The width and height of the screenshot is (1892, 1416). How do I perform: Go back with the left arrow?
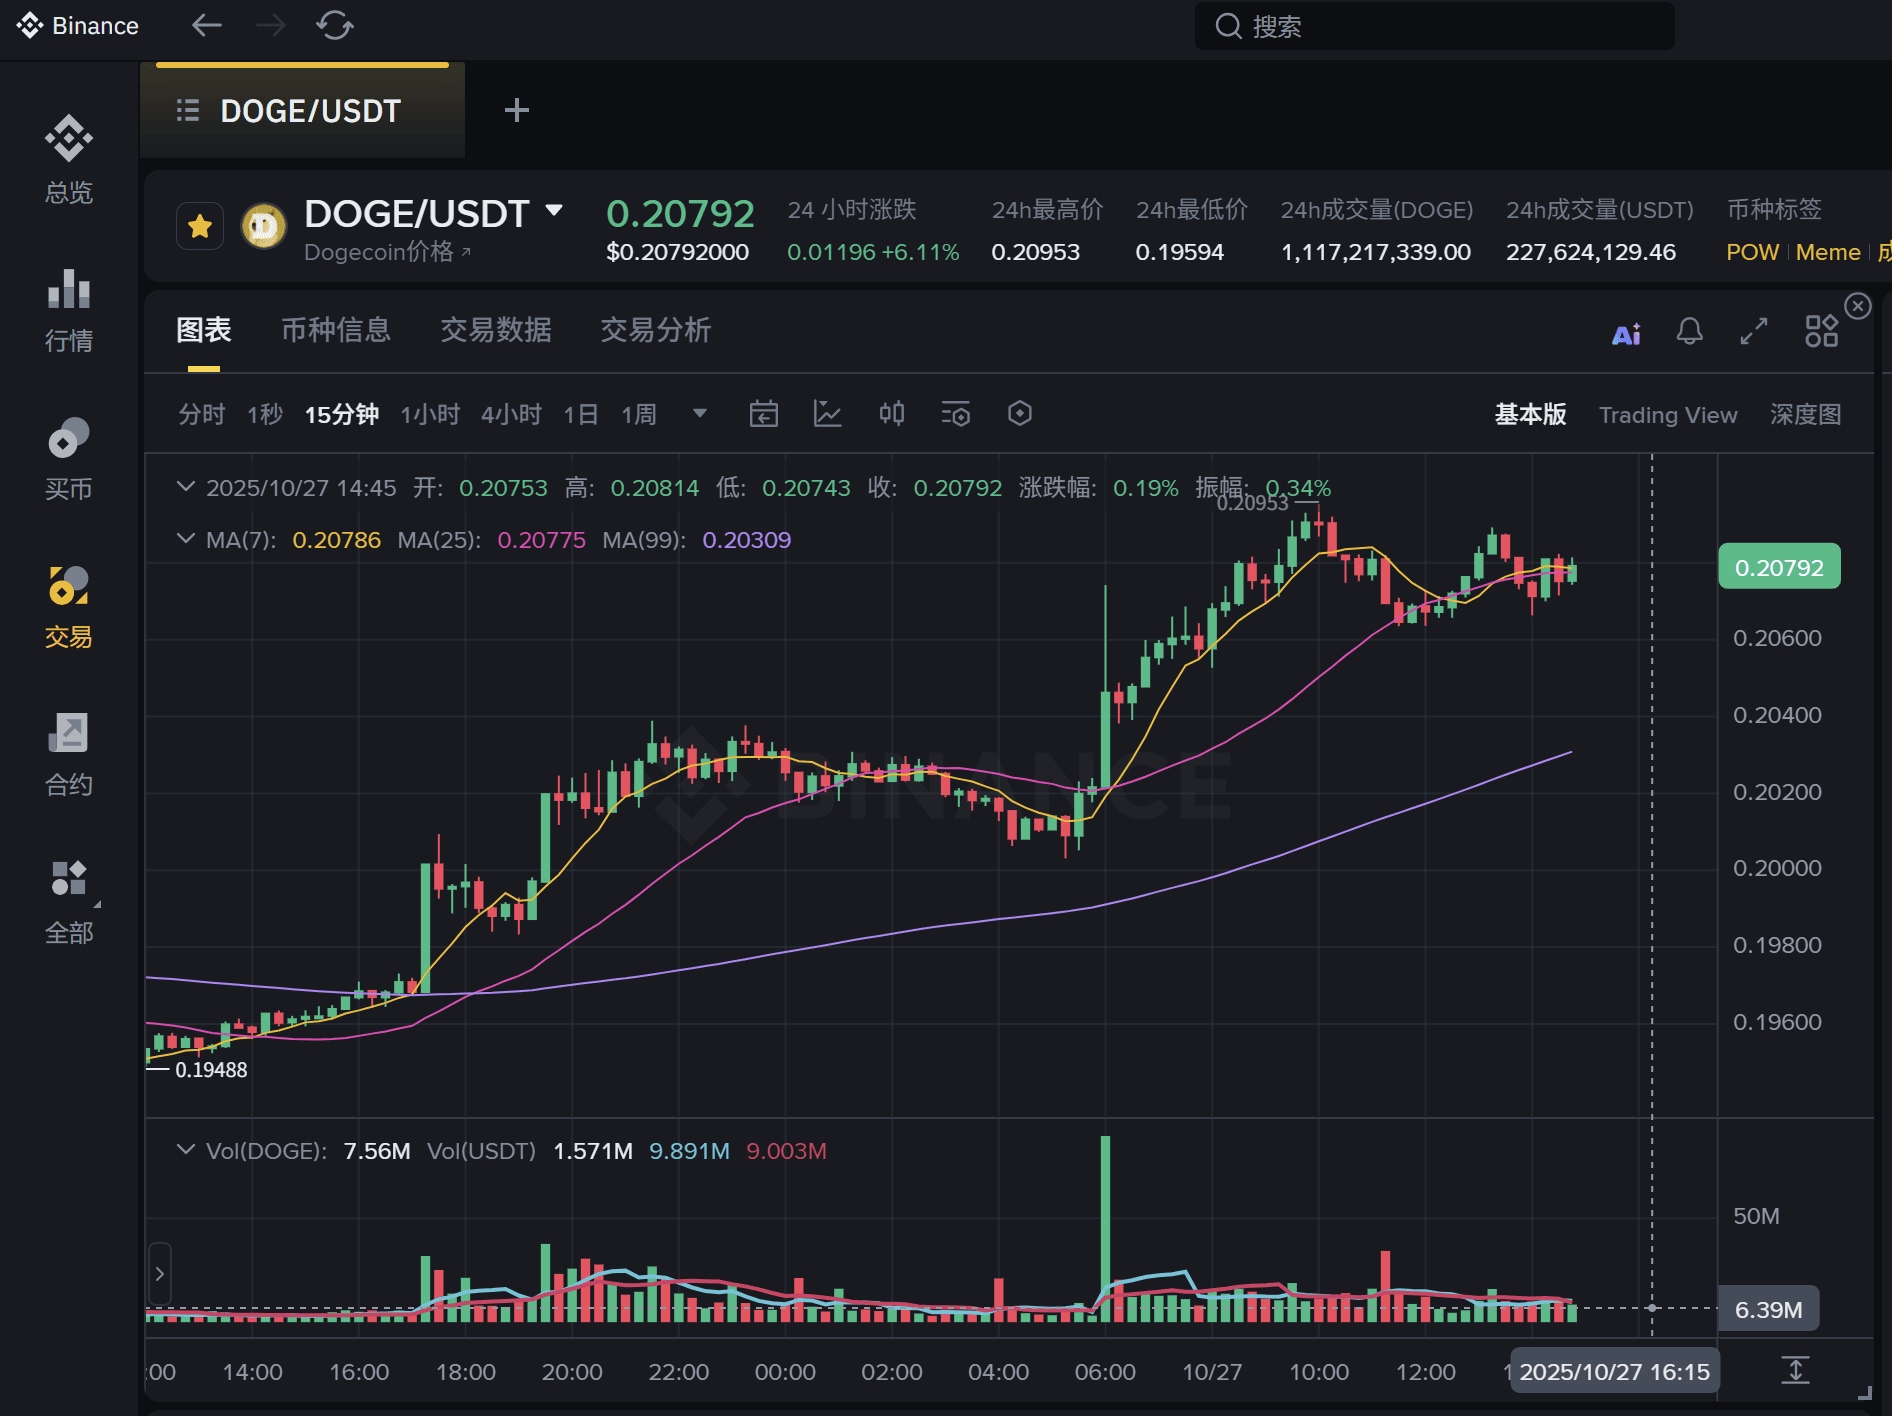pyautogui.click(x=206, y=25)
